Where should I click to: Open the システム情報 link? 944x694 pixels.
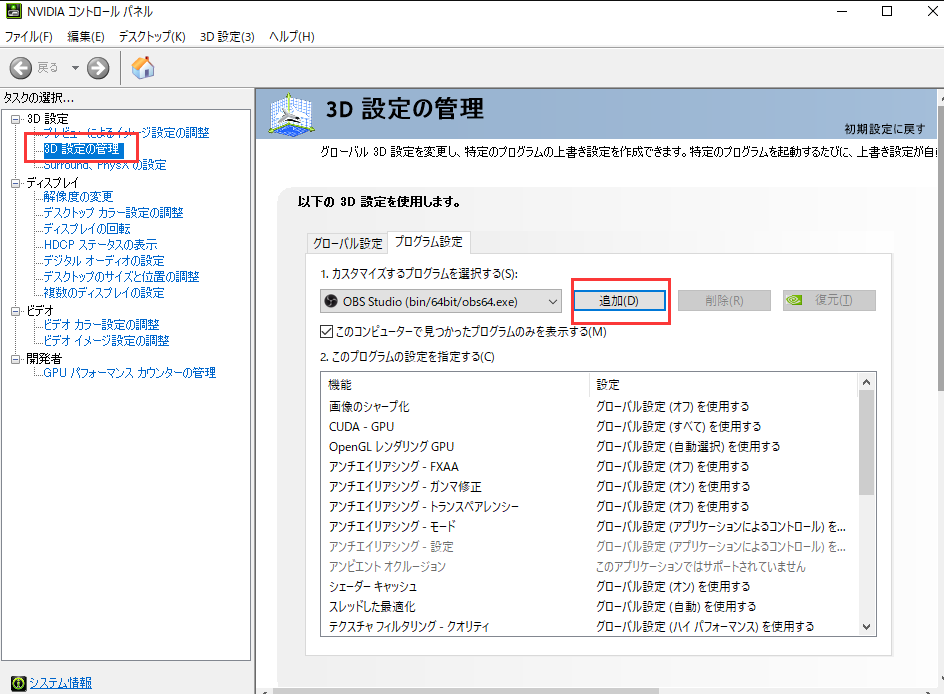tap(61, 683)
